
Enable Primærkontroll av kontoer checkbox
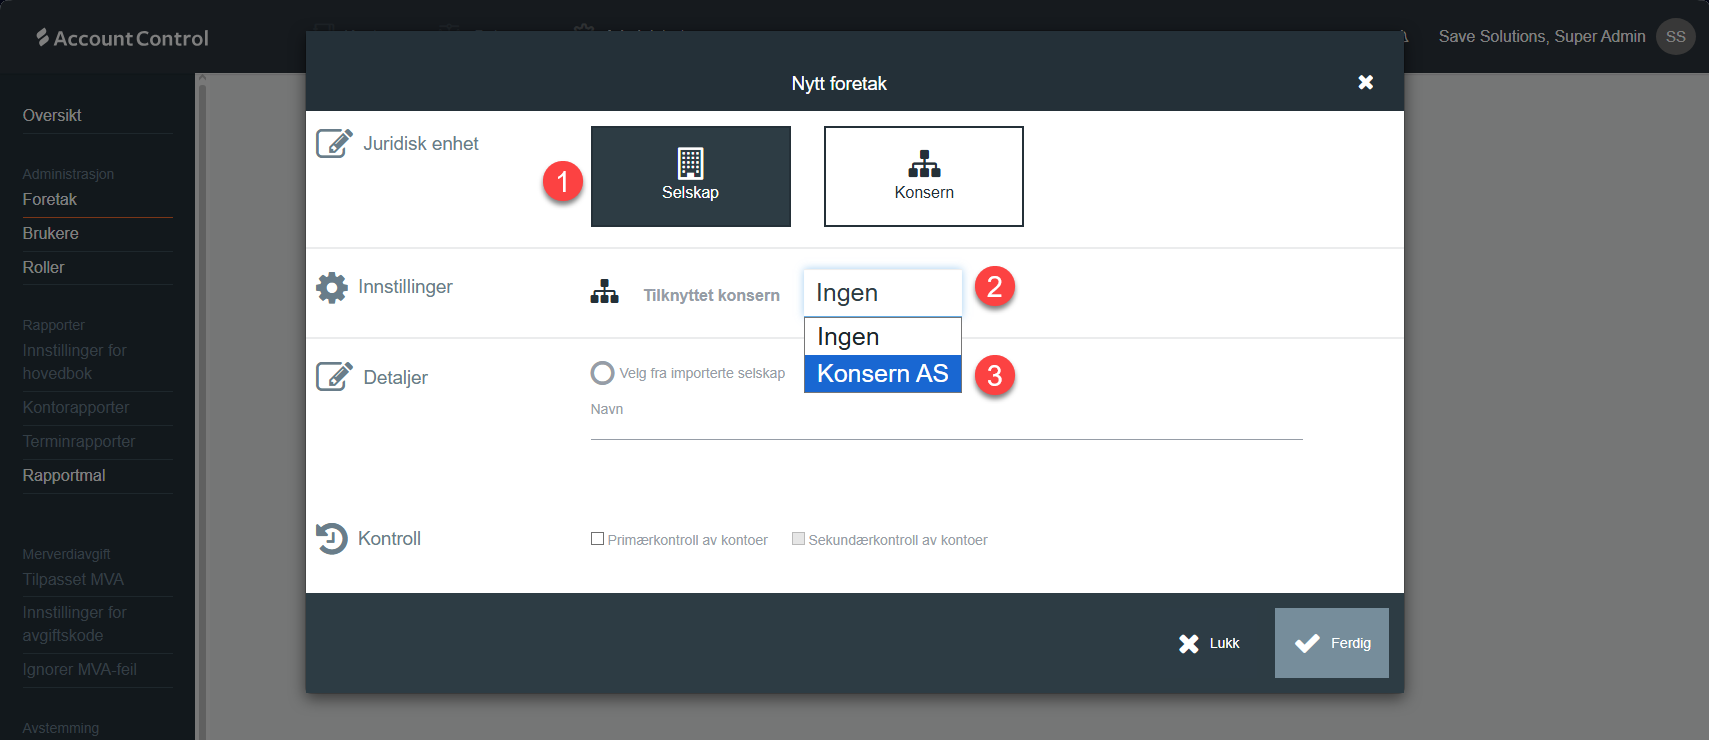click(x=597, y=539)
